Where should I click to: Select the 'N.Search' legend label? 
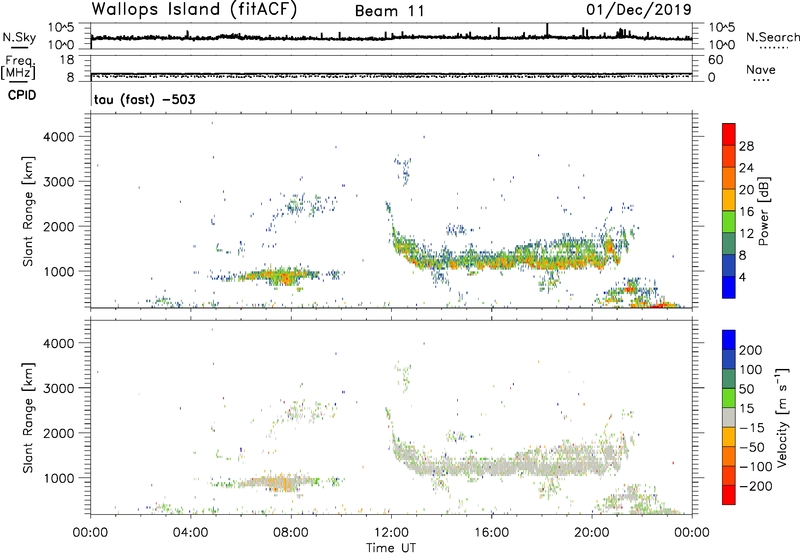pyautogui.click(x=772, y=37)
